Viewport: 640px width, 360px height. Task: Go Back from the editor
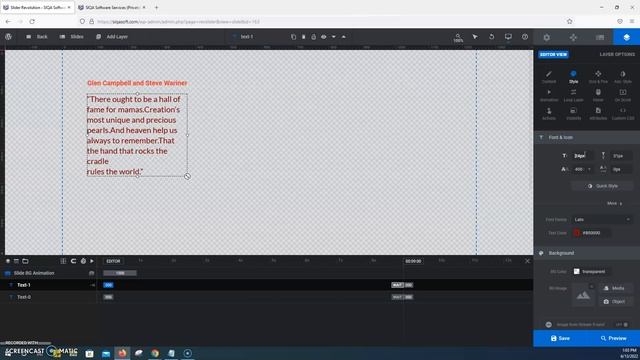[37, 37]
